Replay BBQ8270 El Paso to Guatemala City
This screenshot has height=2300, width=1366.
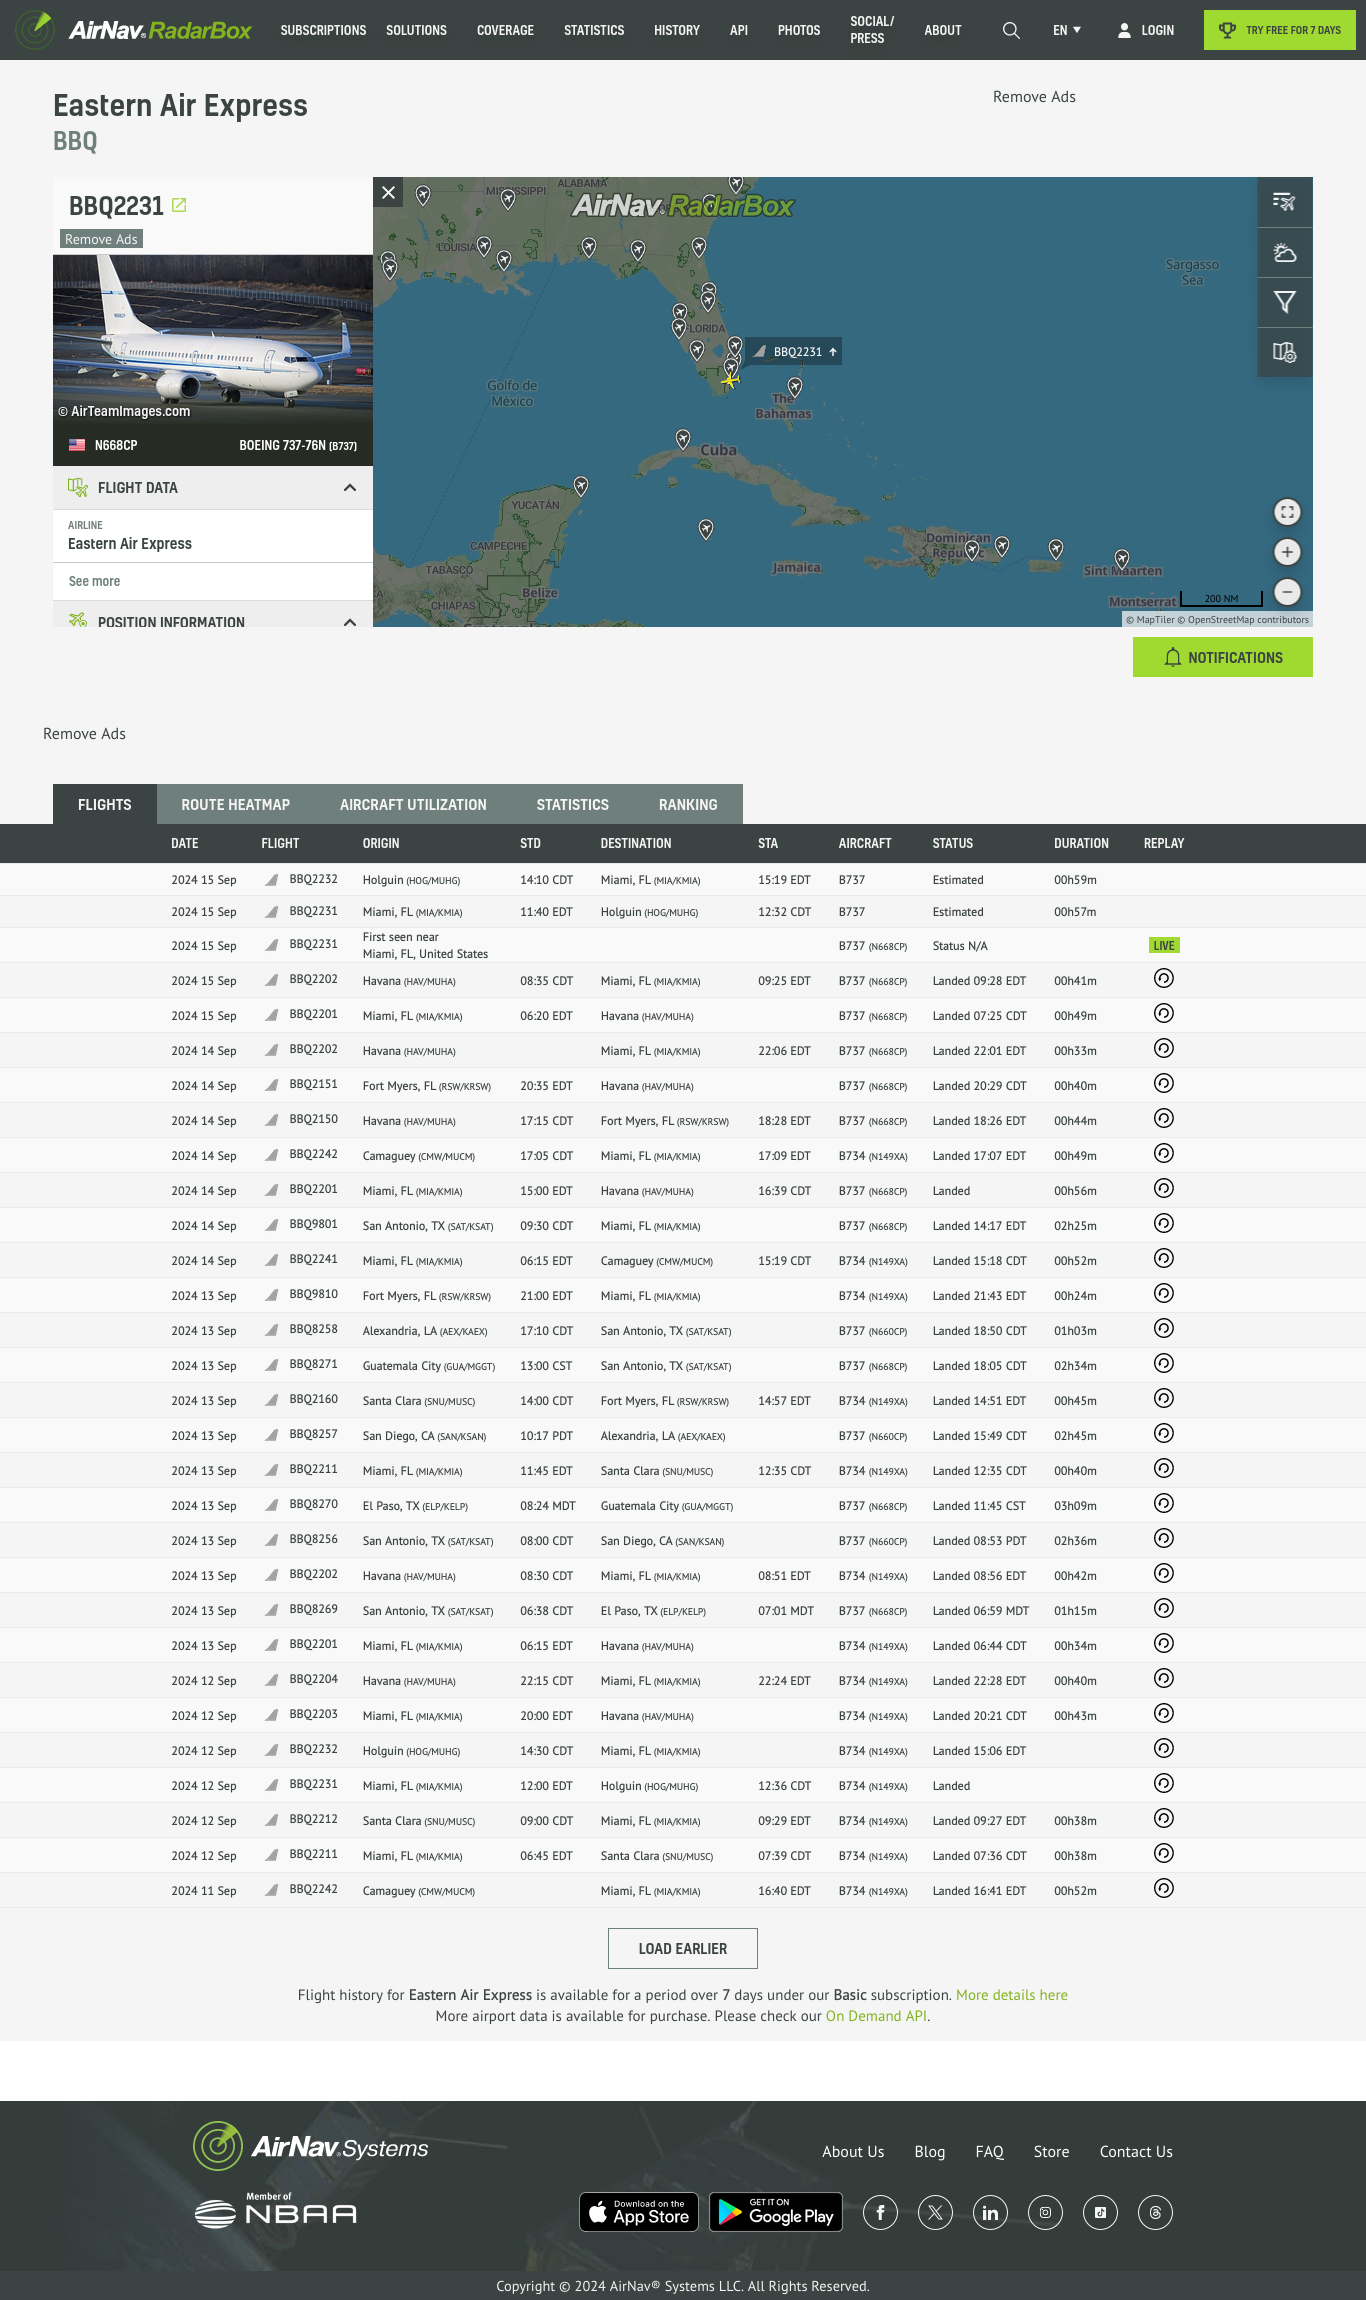tap(1163, 1504)
